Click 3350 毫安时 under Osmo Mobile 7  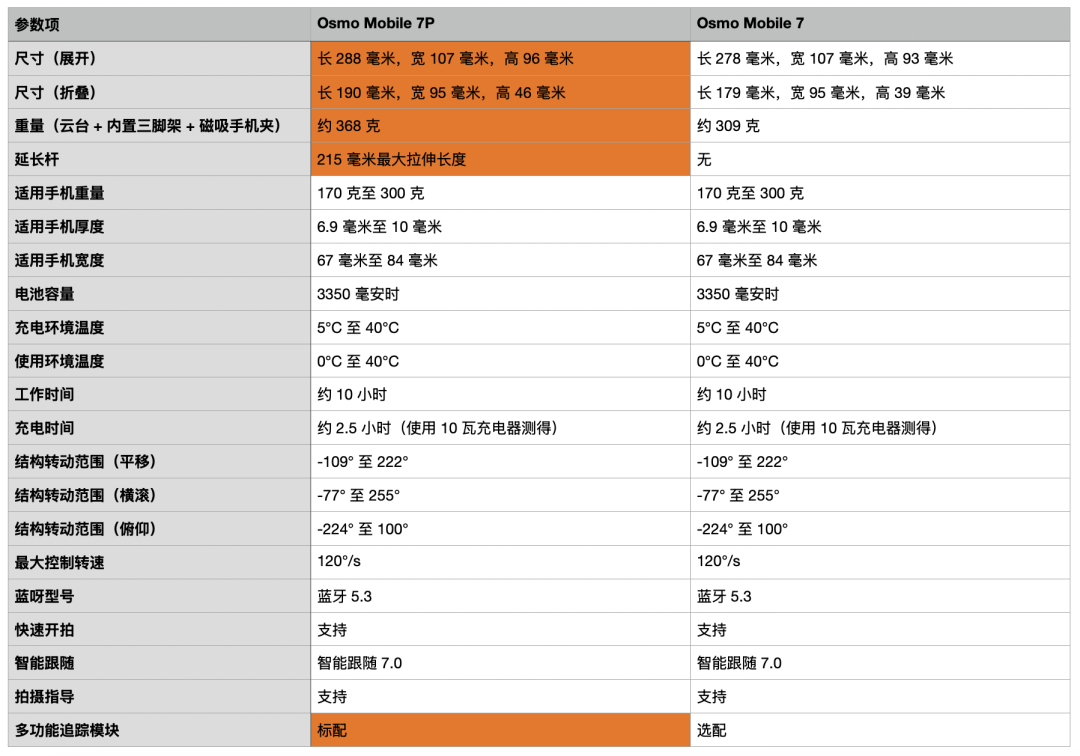[x=880, y=294]
